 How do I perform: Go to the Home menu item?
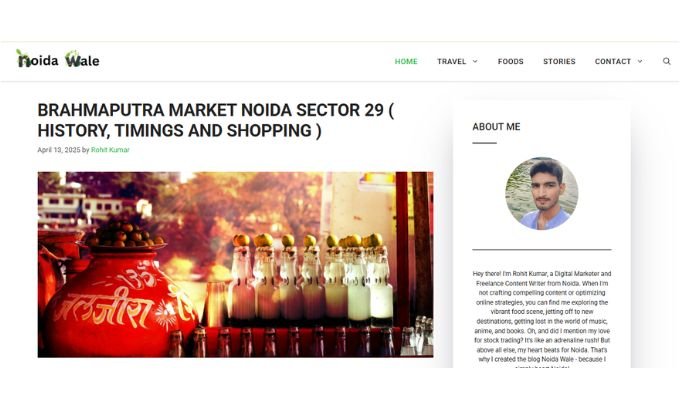(406, 61)
